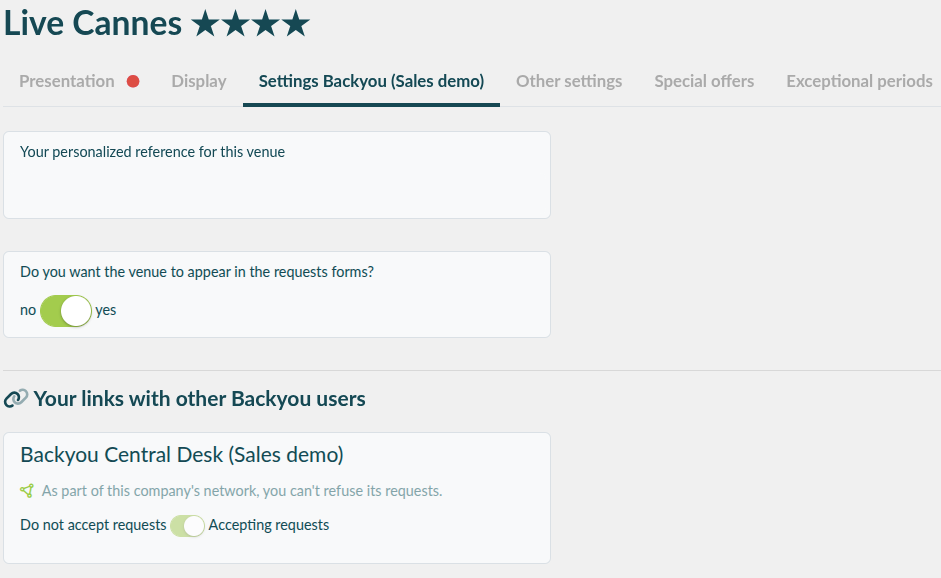Click the personalized reference input box
The image size is (941, 578).
tap(277, 175)
